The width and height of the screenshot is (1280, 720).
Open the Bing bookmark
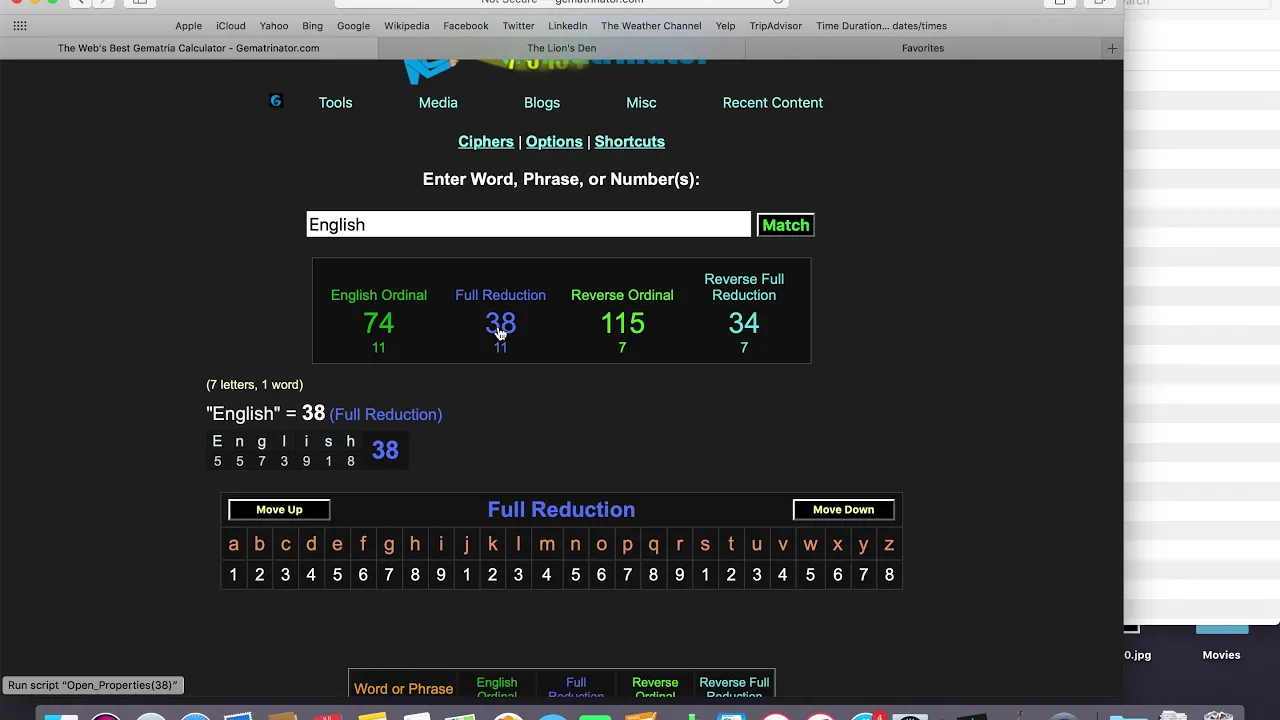312,26
